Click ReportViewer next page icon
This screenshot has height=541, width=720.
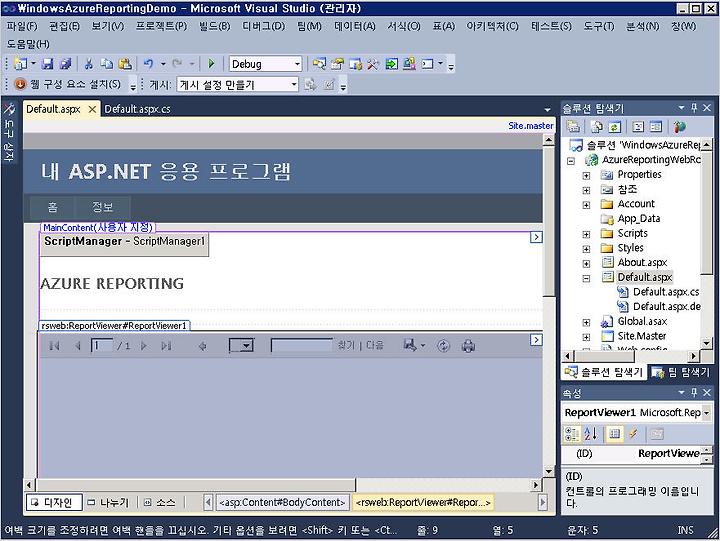pos(144,346)
